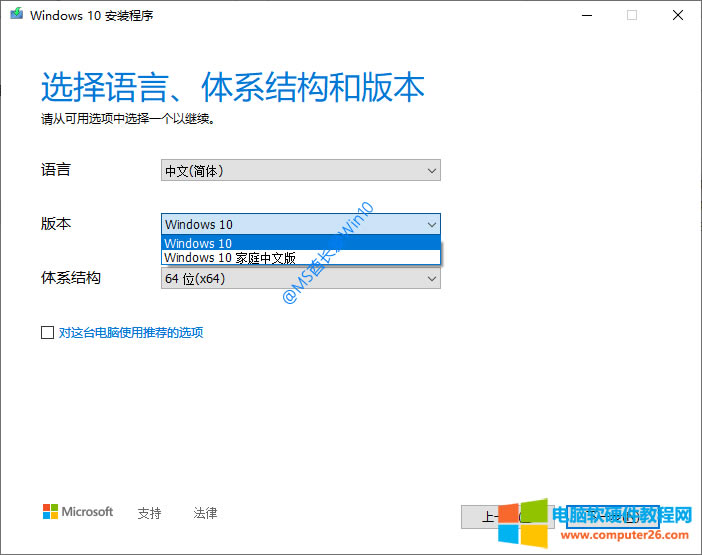Image resolution: width=702 pixels, height=555 pixels.
Task: Tick 对这台电脑使用推荐的选项 checkbox
Action: 47,333
